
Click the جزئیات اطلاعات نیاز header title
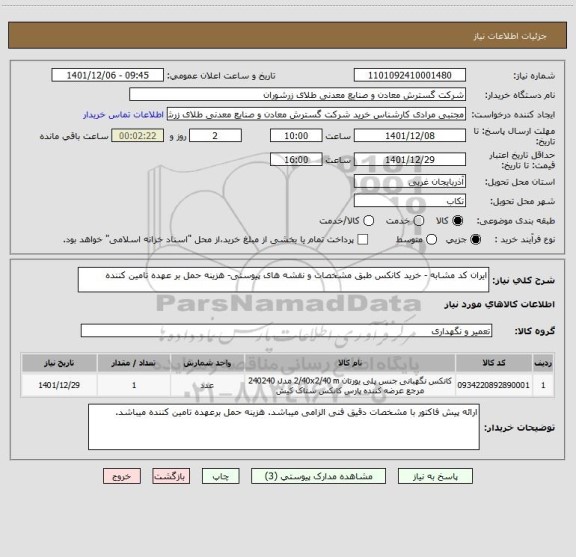click(510, 36)
